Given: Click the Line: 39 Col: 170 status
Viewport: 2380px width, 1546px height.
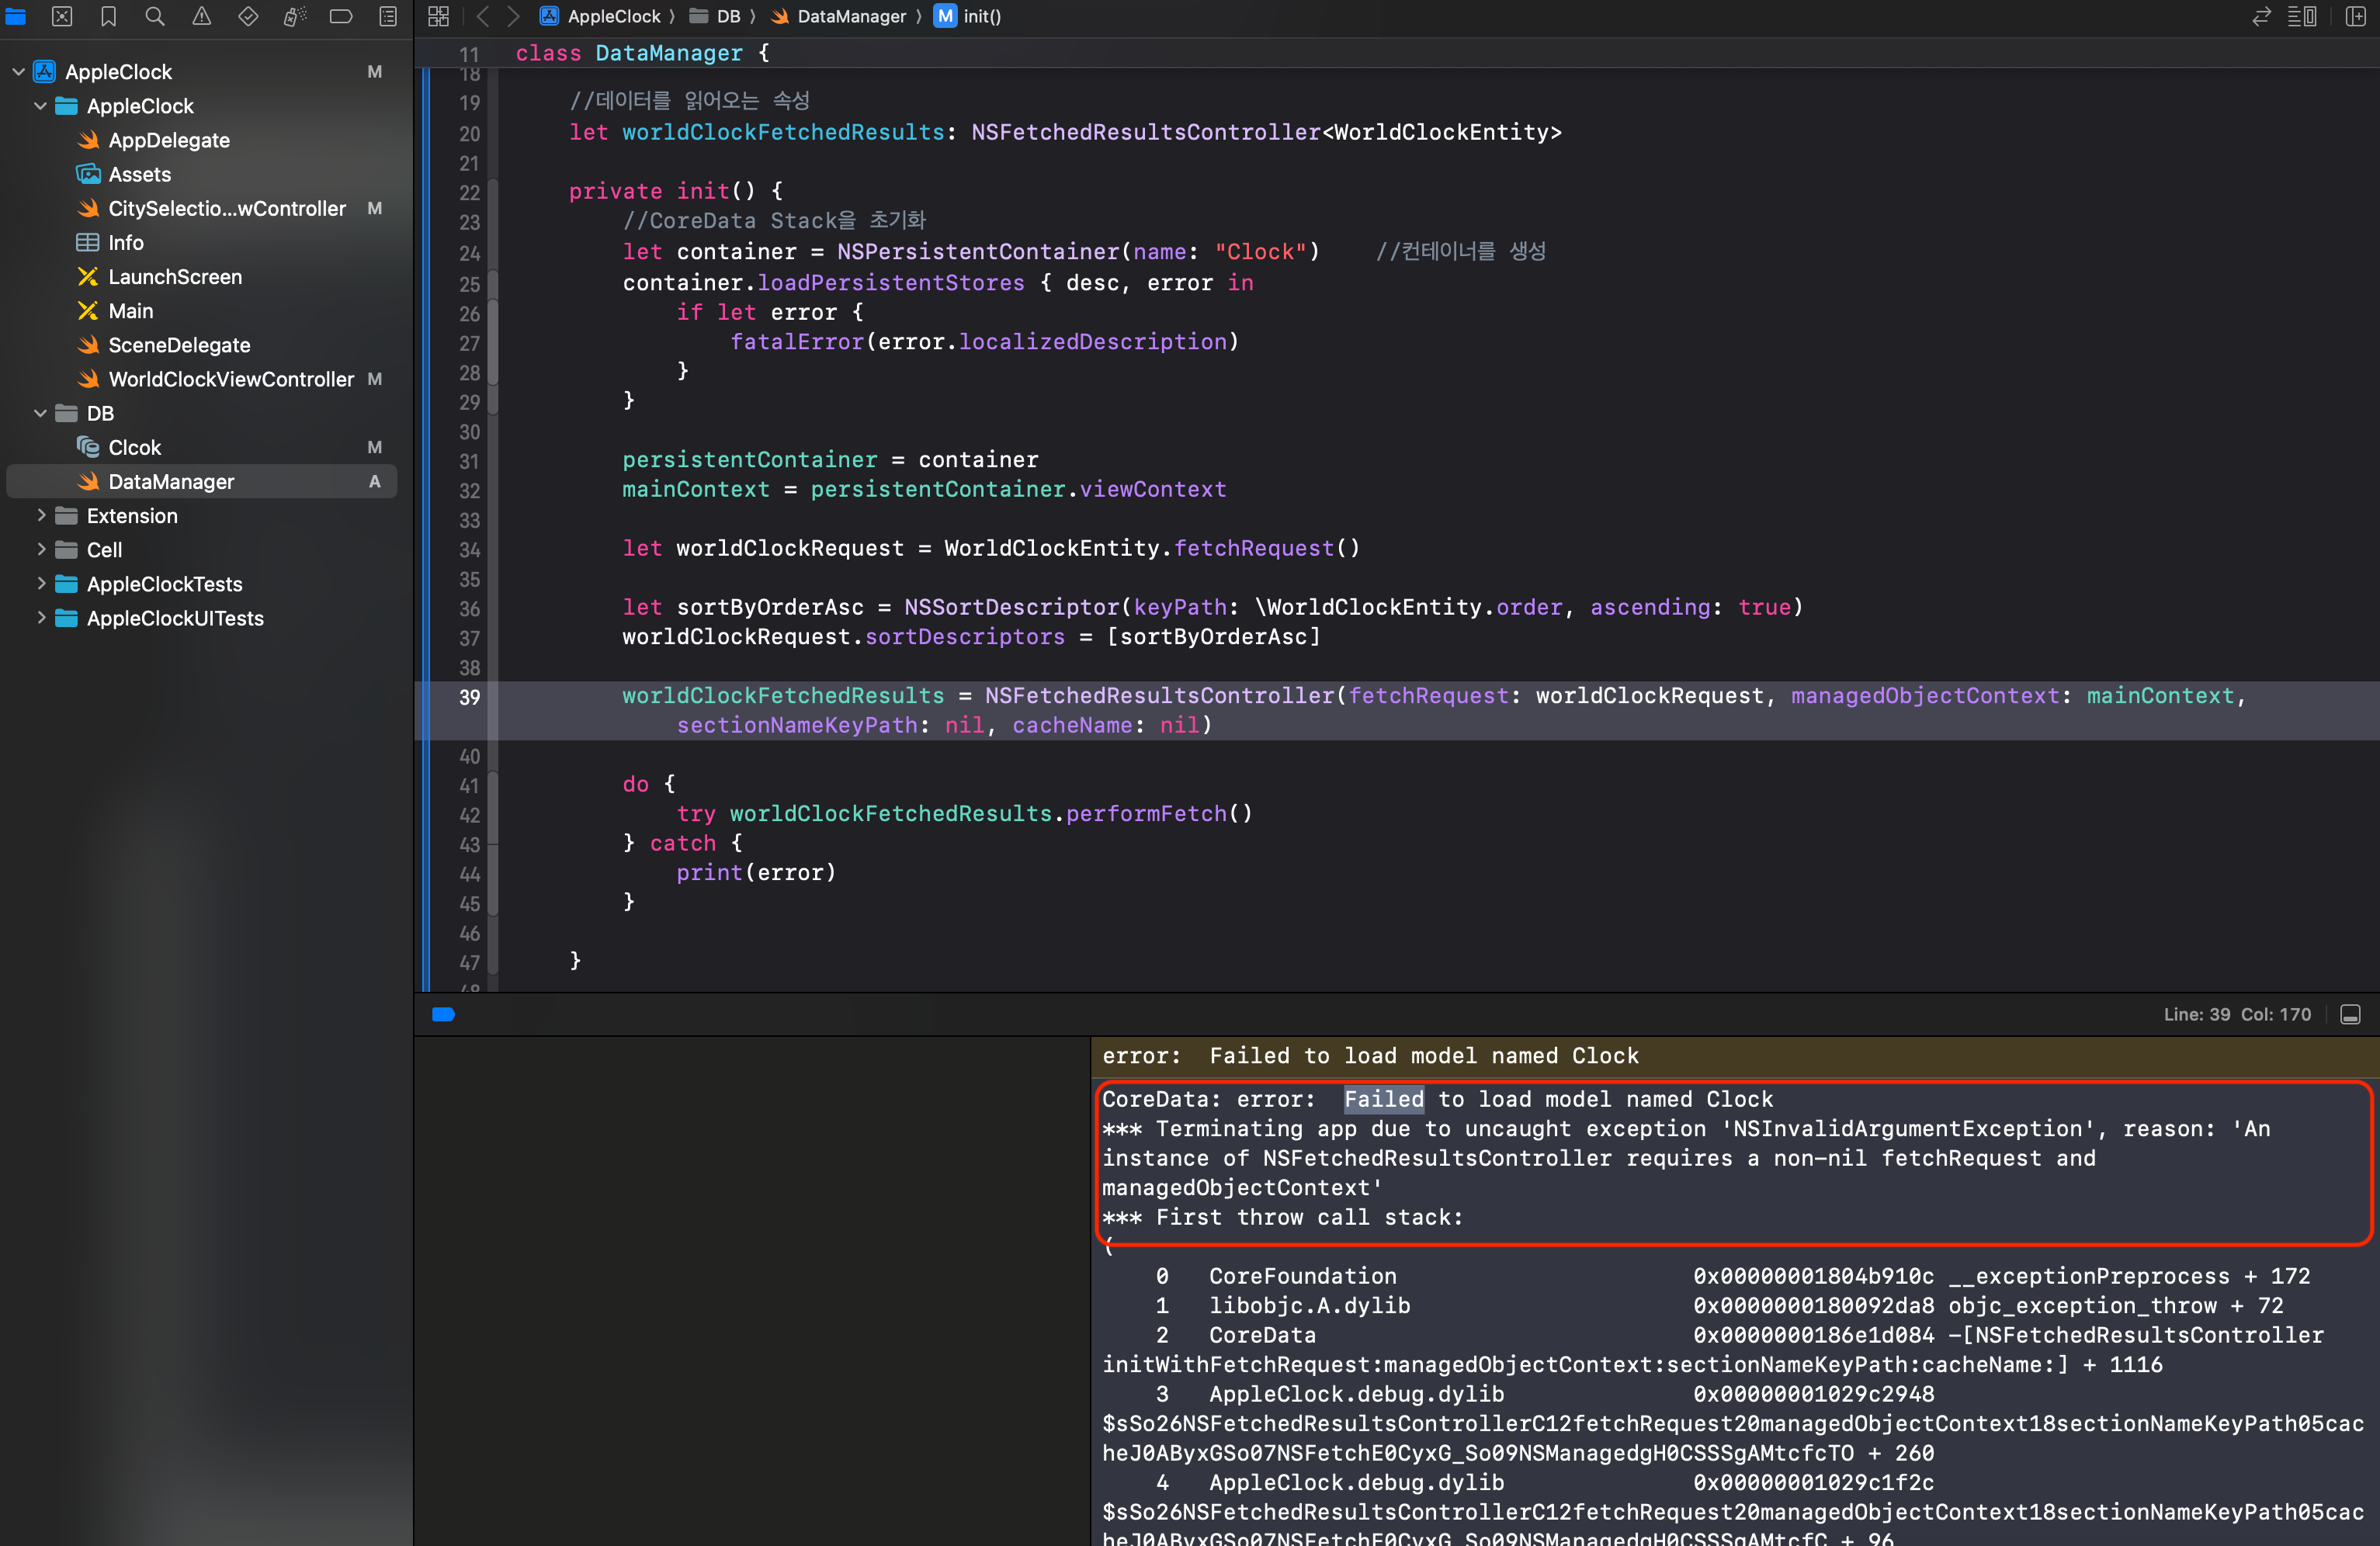Looking at the screenshot, I should 2237,1014.
